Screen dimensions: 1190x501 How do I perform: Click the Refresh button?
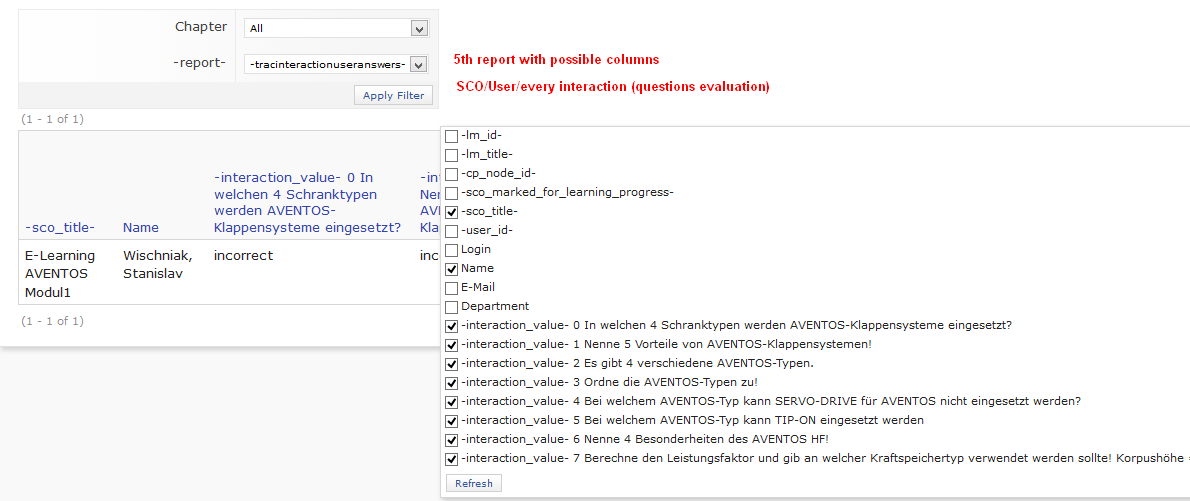(474, 483)
